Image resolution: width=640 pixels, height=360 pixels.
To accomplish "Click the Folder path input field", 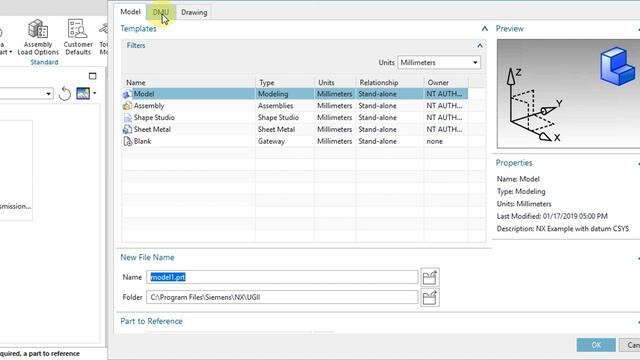I will (x=282, y=297).
